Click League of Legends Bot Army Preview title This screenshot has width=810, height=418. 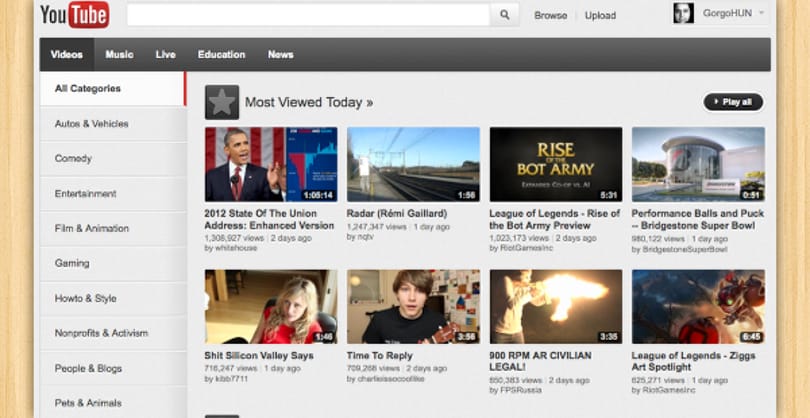554,220
